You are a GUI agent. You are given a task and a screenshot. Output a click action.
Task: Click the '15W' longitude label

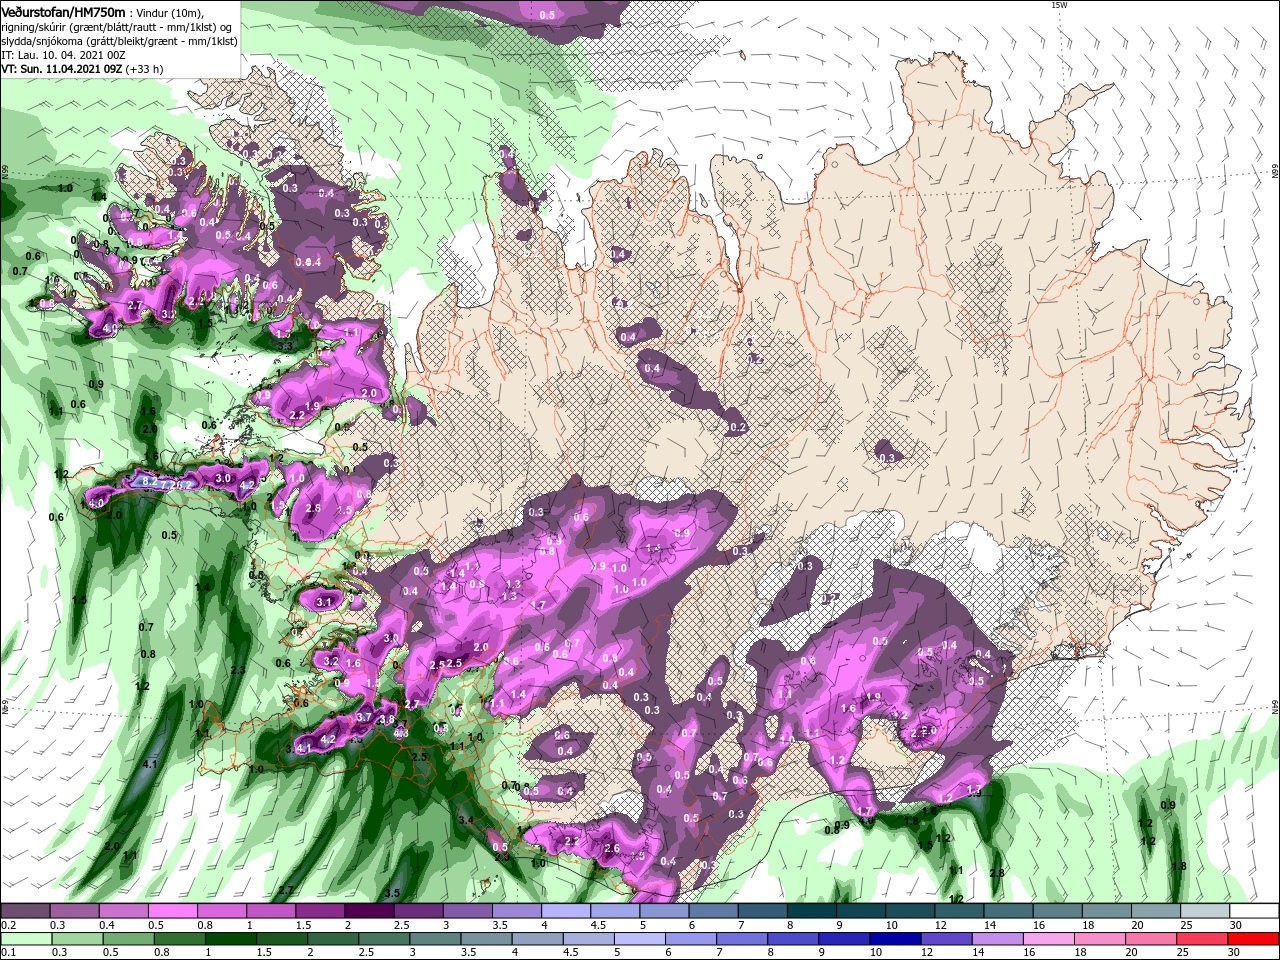(x=1059, y=5)
